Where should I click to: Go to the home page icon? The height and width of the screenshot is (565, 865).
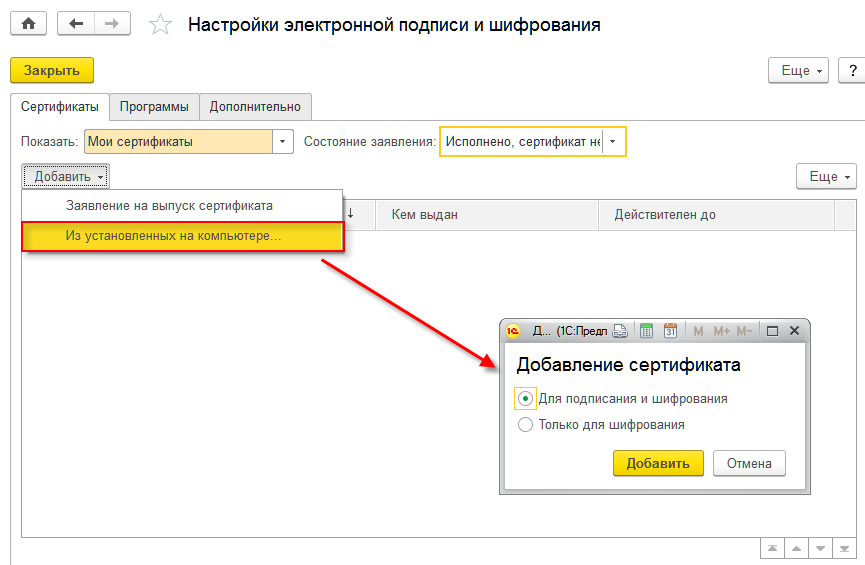point(29,24)
